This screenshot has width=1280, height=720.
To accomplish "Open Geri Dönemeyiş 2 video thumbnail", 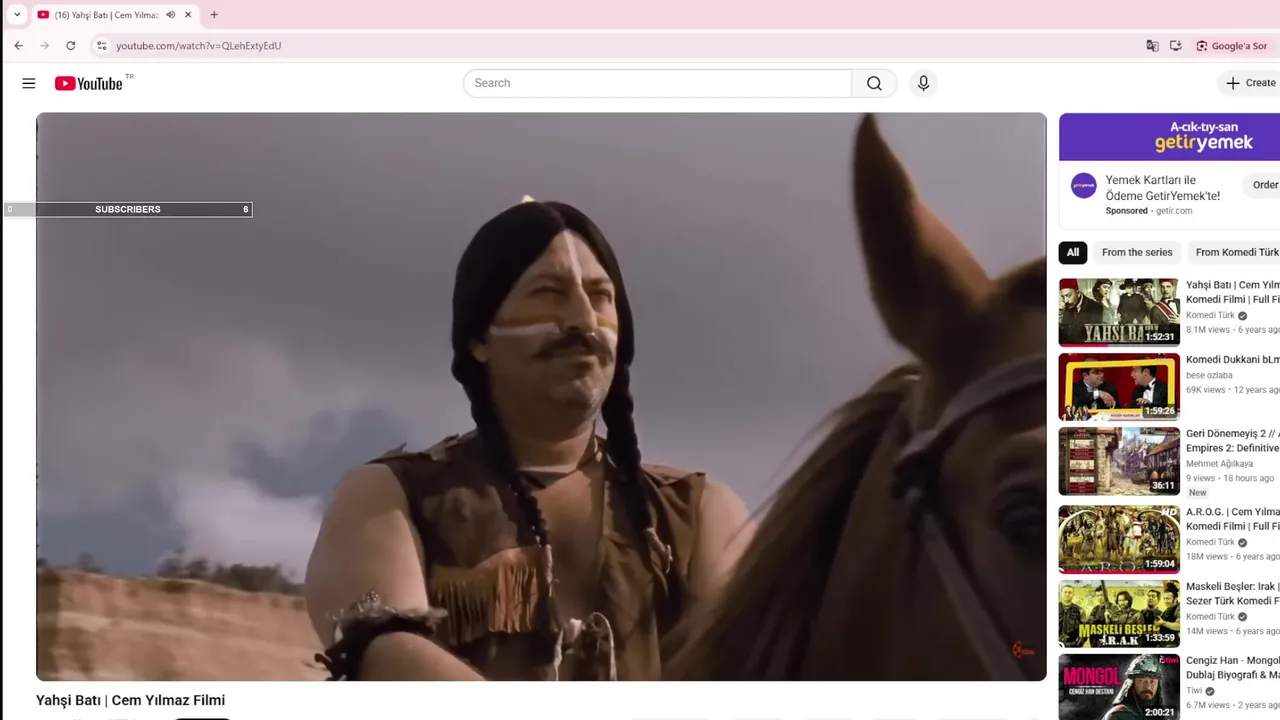I will pos(1119,461).
